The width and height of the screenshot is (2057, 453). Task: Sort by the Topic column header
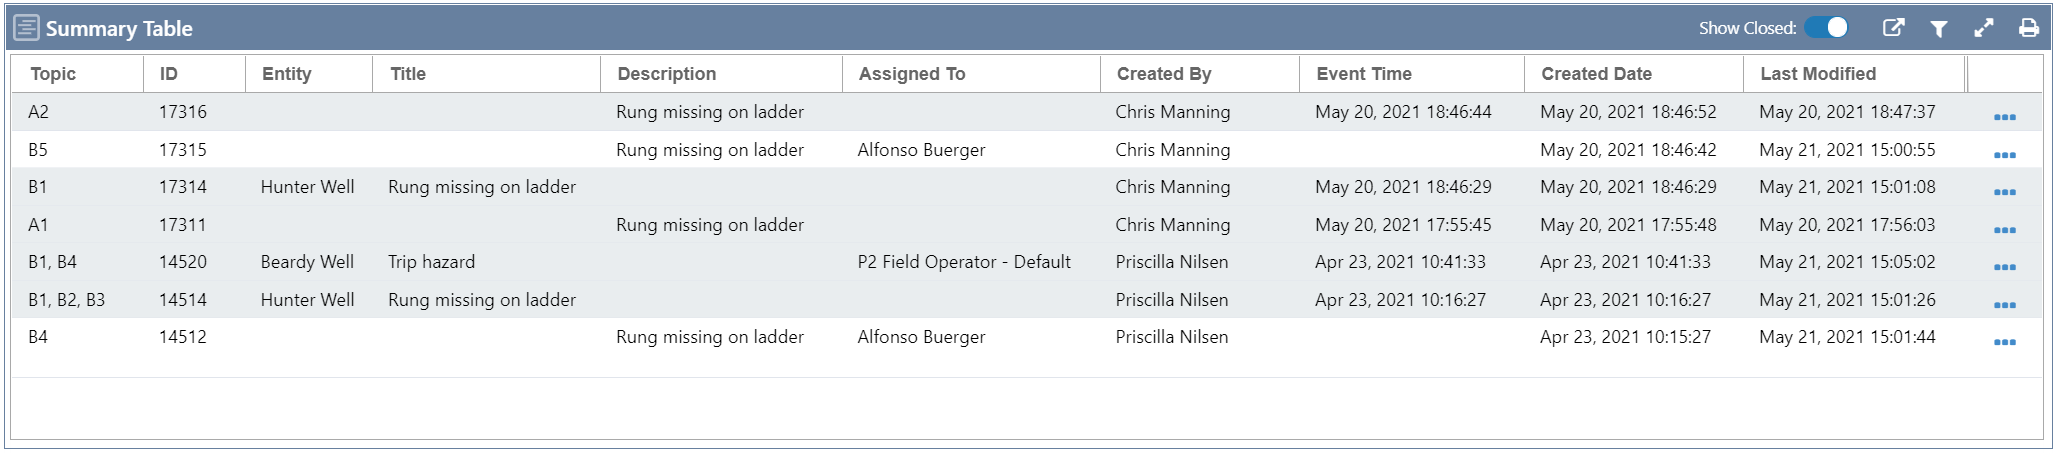pyautogui.click(x=53, y=74)
